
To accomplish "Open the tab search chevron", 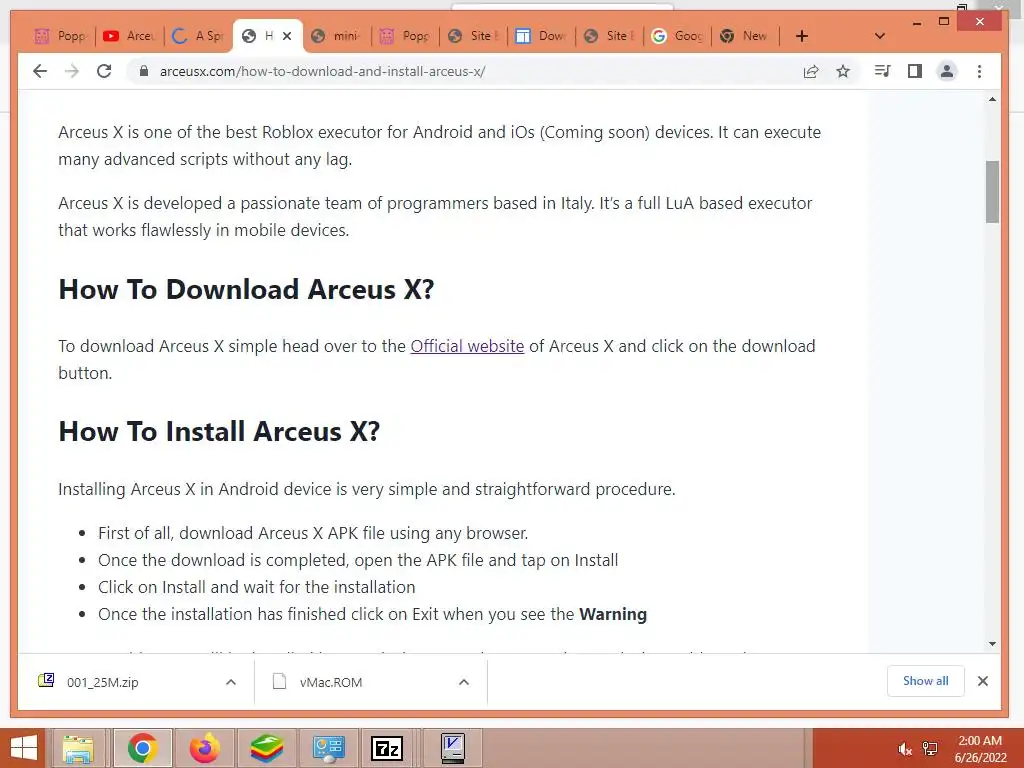I will [x=880, y=36].
